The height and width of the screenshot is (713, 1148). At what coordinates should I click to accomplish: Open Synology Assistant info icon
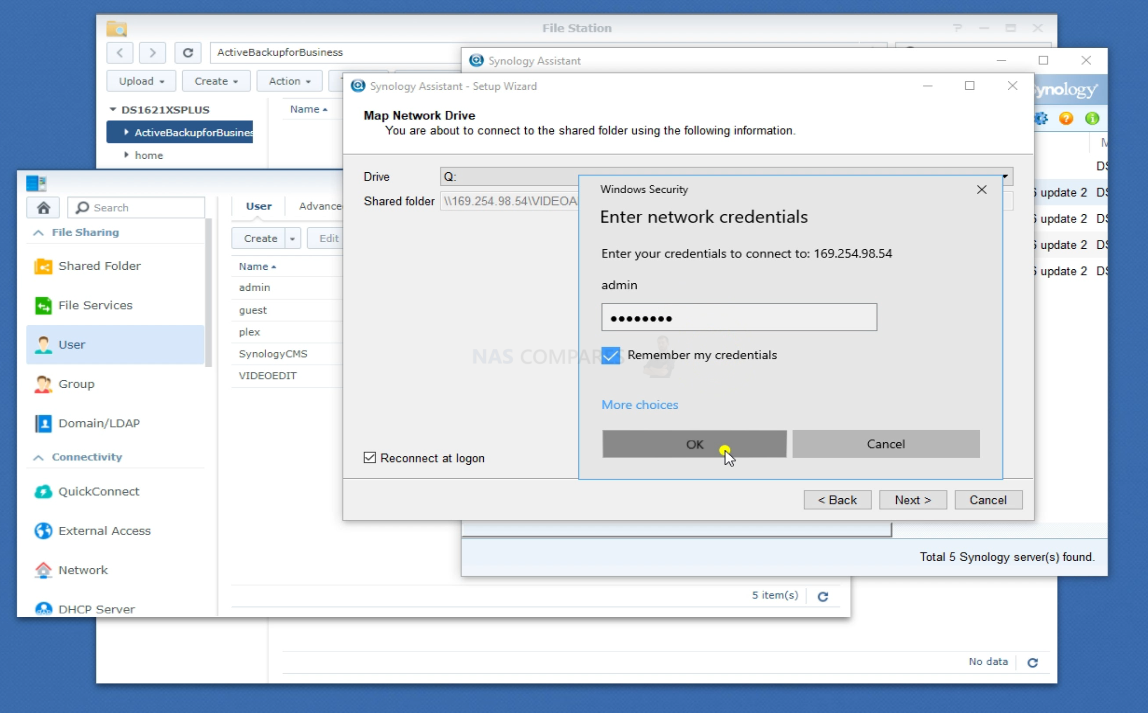[x=1092, y=119]
